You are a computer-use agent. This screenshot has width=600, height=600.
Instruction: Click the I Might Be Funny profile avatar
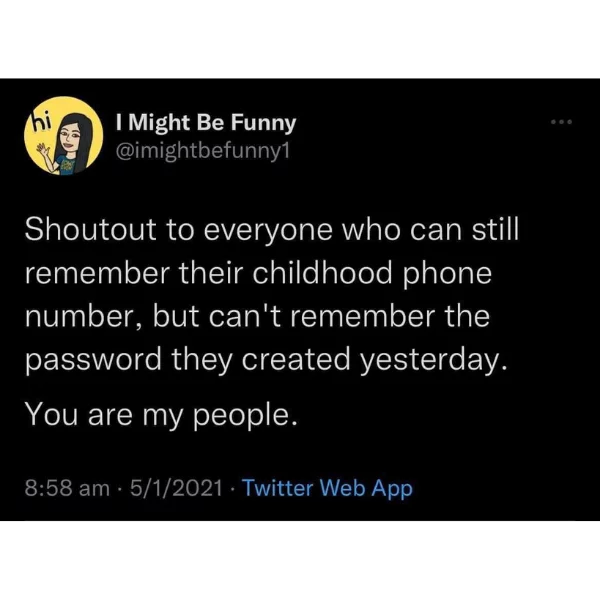coord(64,135)
